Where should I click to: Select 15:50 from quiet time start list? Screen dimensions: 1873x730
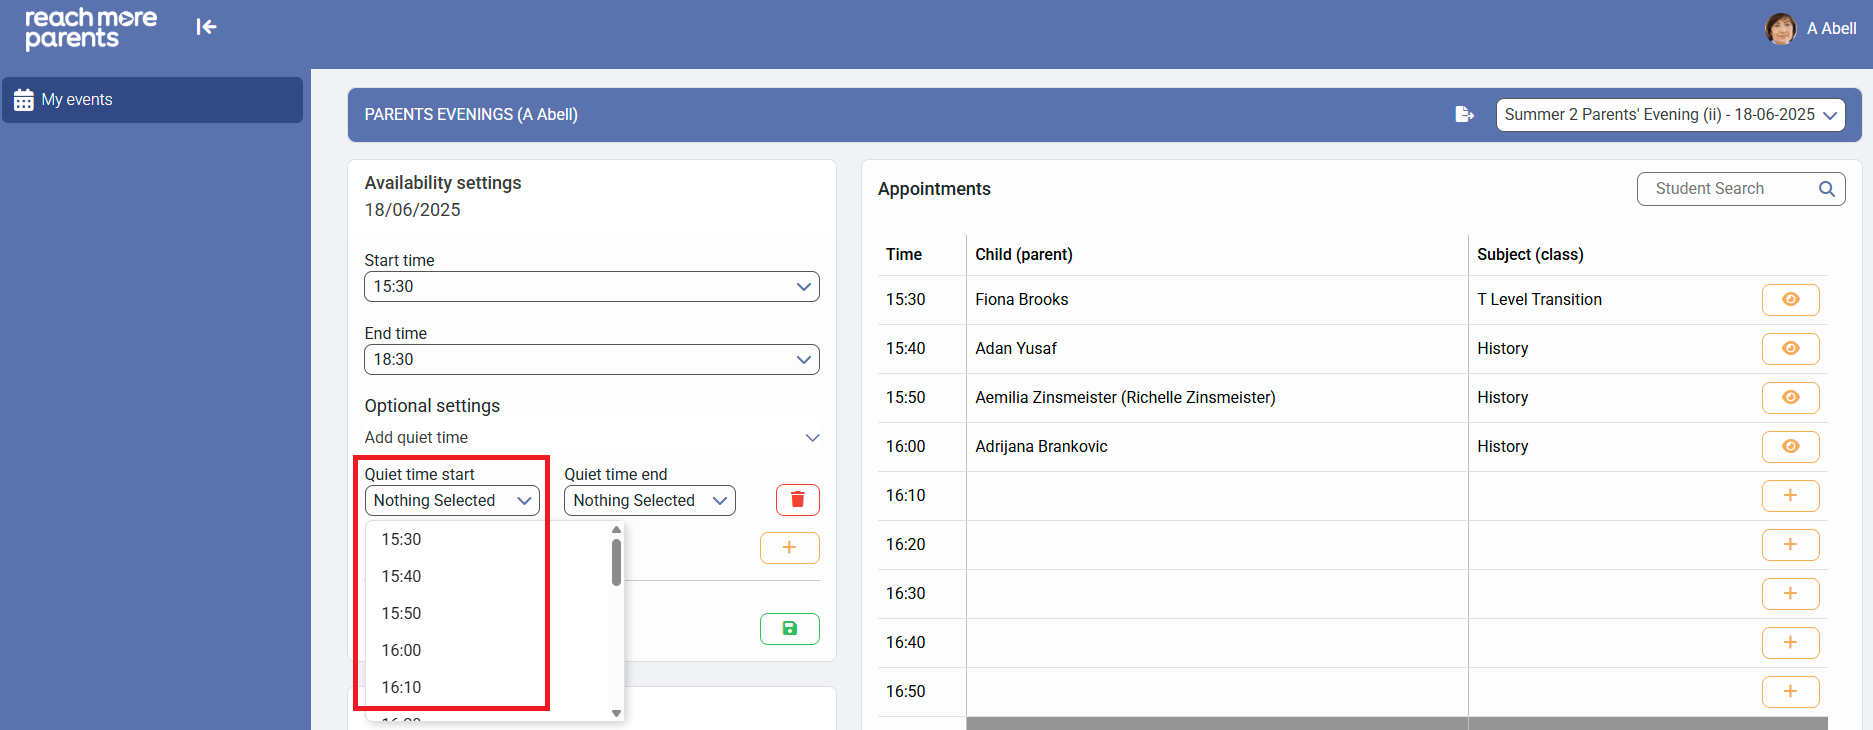click(401, 614)
